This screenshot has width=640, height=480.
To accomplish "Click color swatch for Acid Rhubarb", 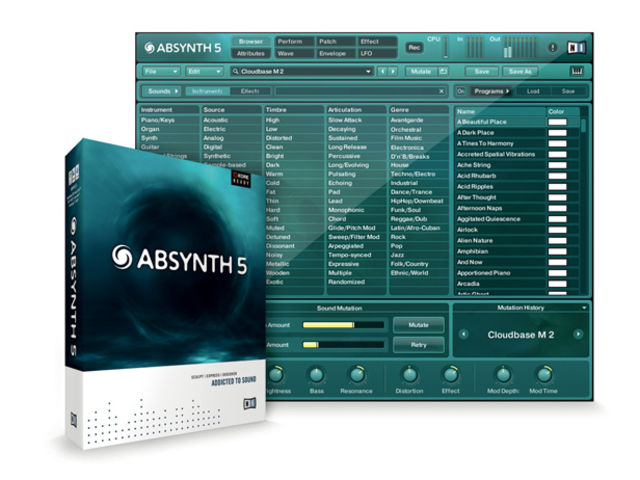I will 557,176.
